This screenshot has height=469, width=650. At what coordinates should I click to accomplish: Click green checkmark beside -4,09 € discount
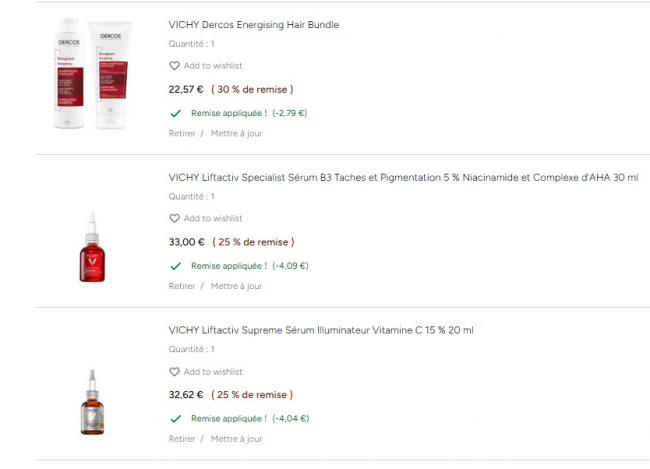pyautogui.click(x=176, y=266)
